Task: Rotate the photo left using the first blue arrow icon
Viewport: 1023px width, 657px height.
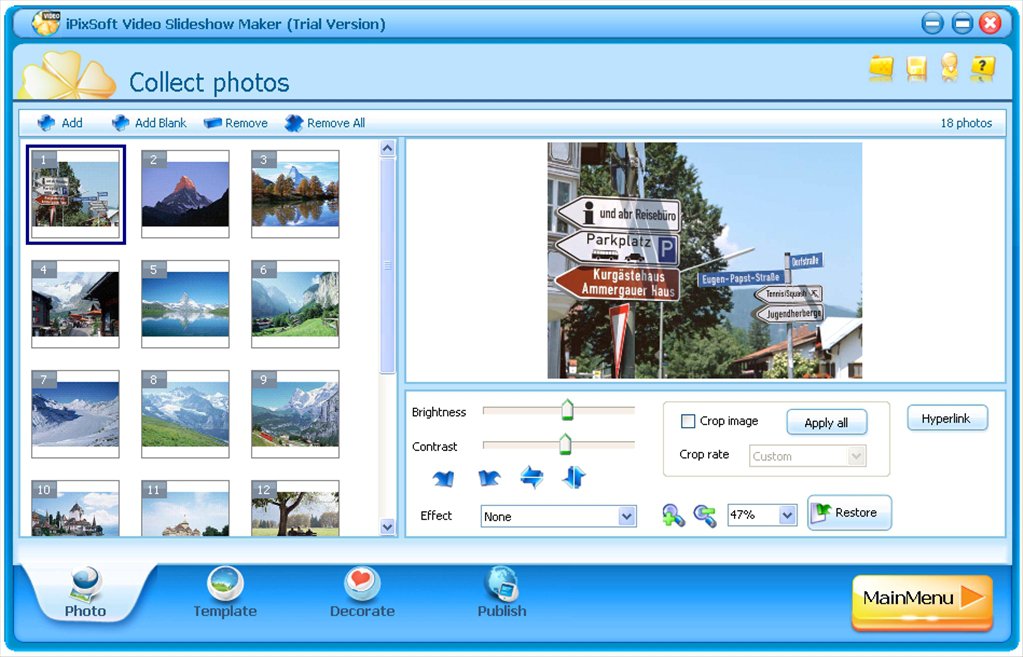Action: (444, 478)
